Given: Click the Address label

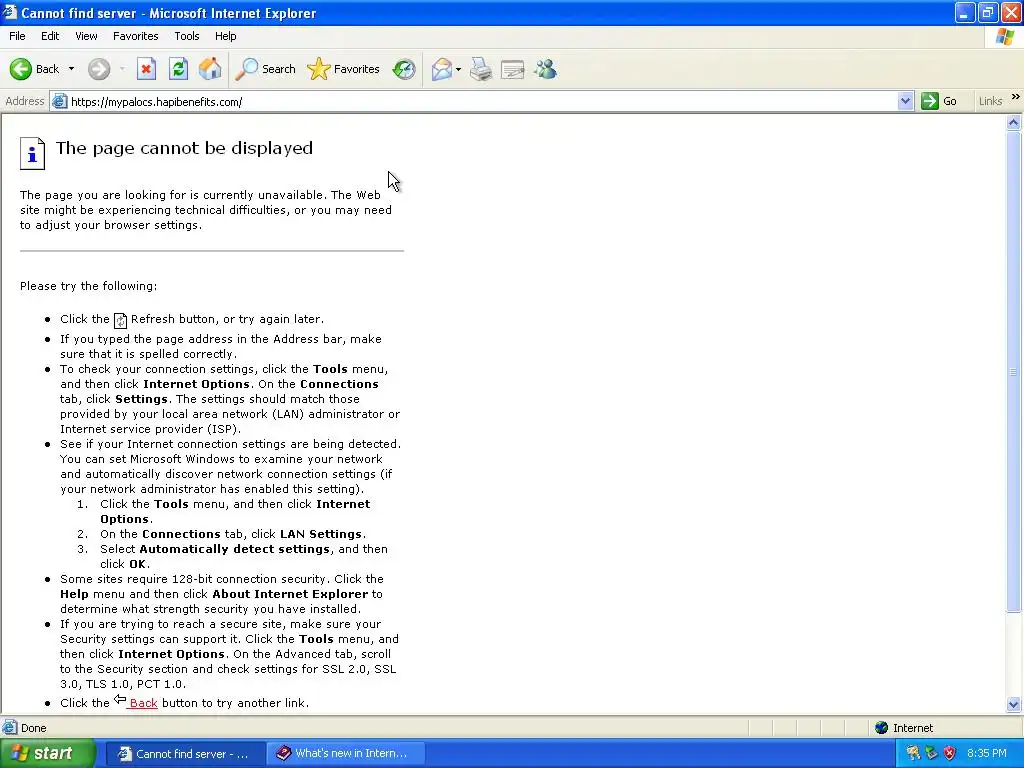Looking at the screenshot, I should coord(25,101).
